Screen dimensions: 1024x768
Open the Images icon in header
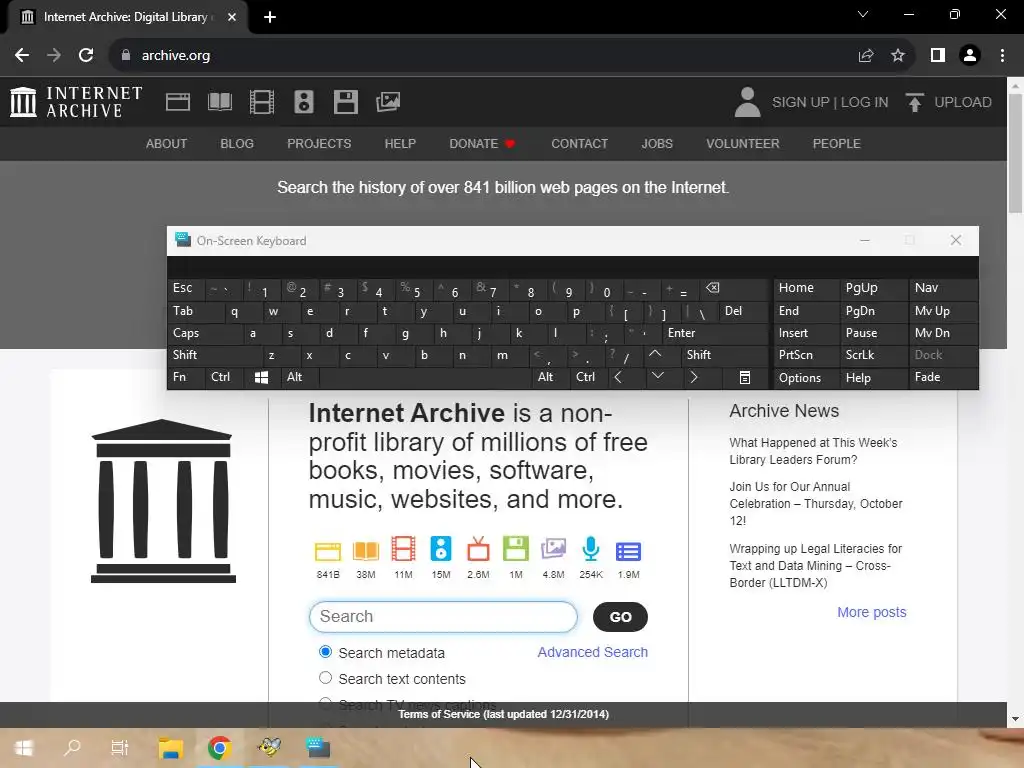tap(388, 102)
